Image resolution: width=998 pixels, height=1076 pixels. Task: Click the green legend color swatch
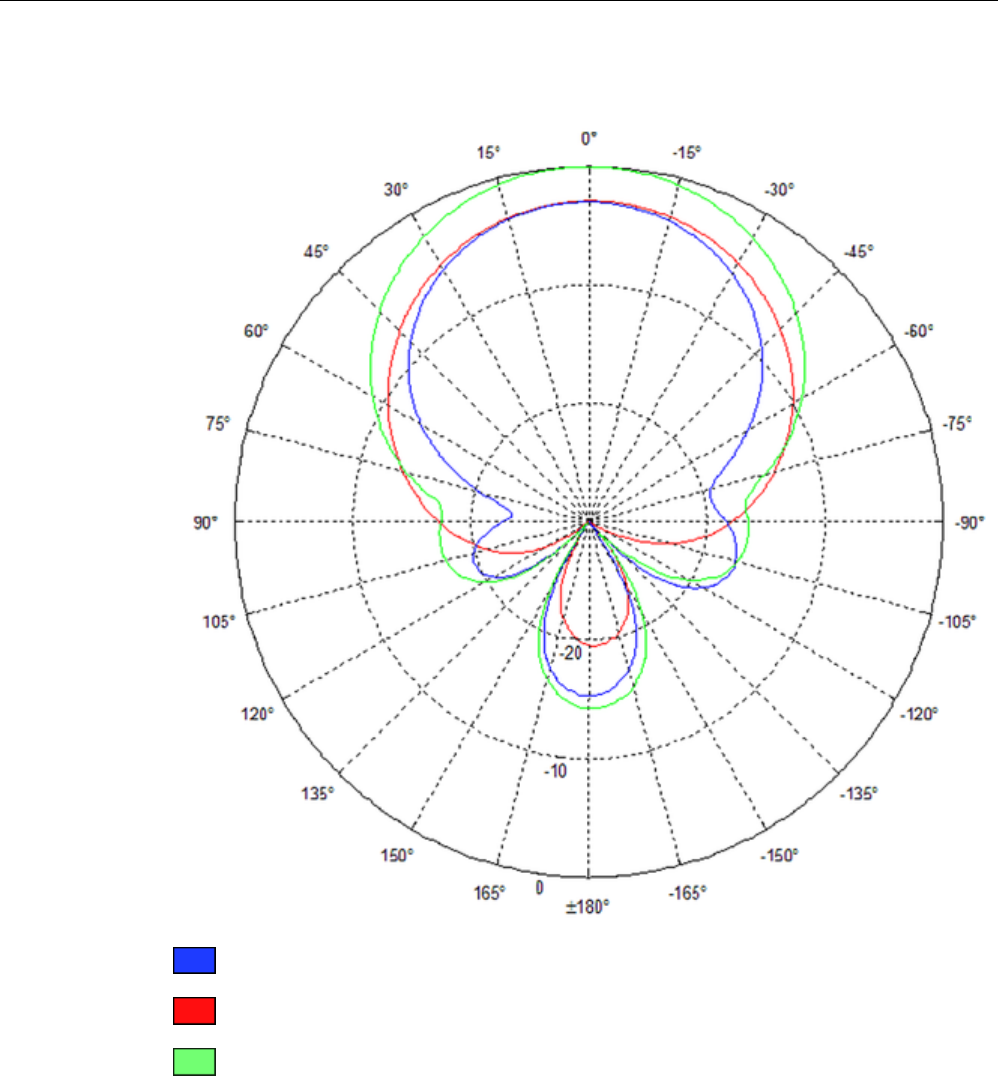coord(194,1062)
